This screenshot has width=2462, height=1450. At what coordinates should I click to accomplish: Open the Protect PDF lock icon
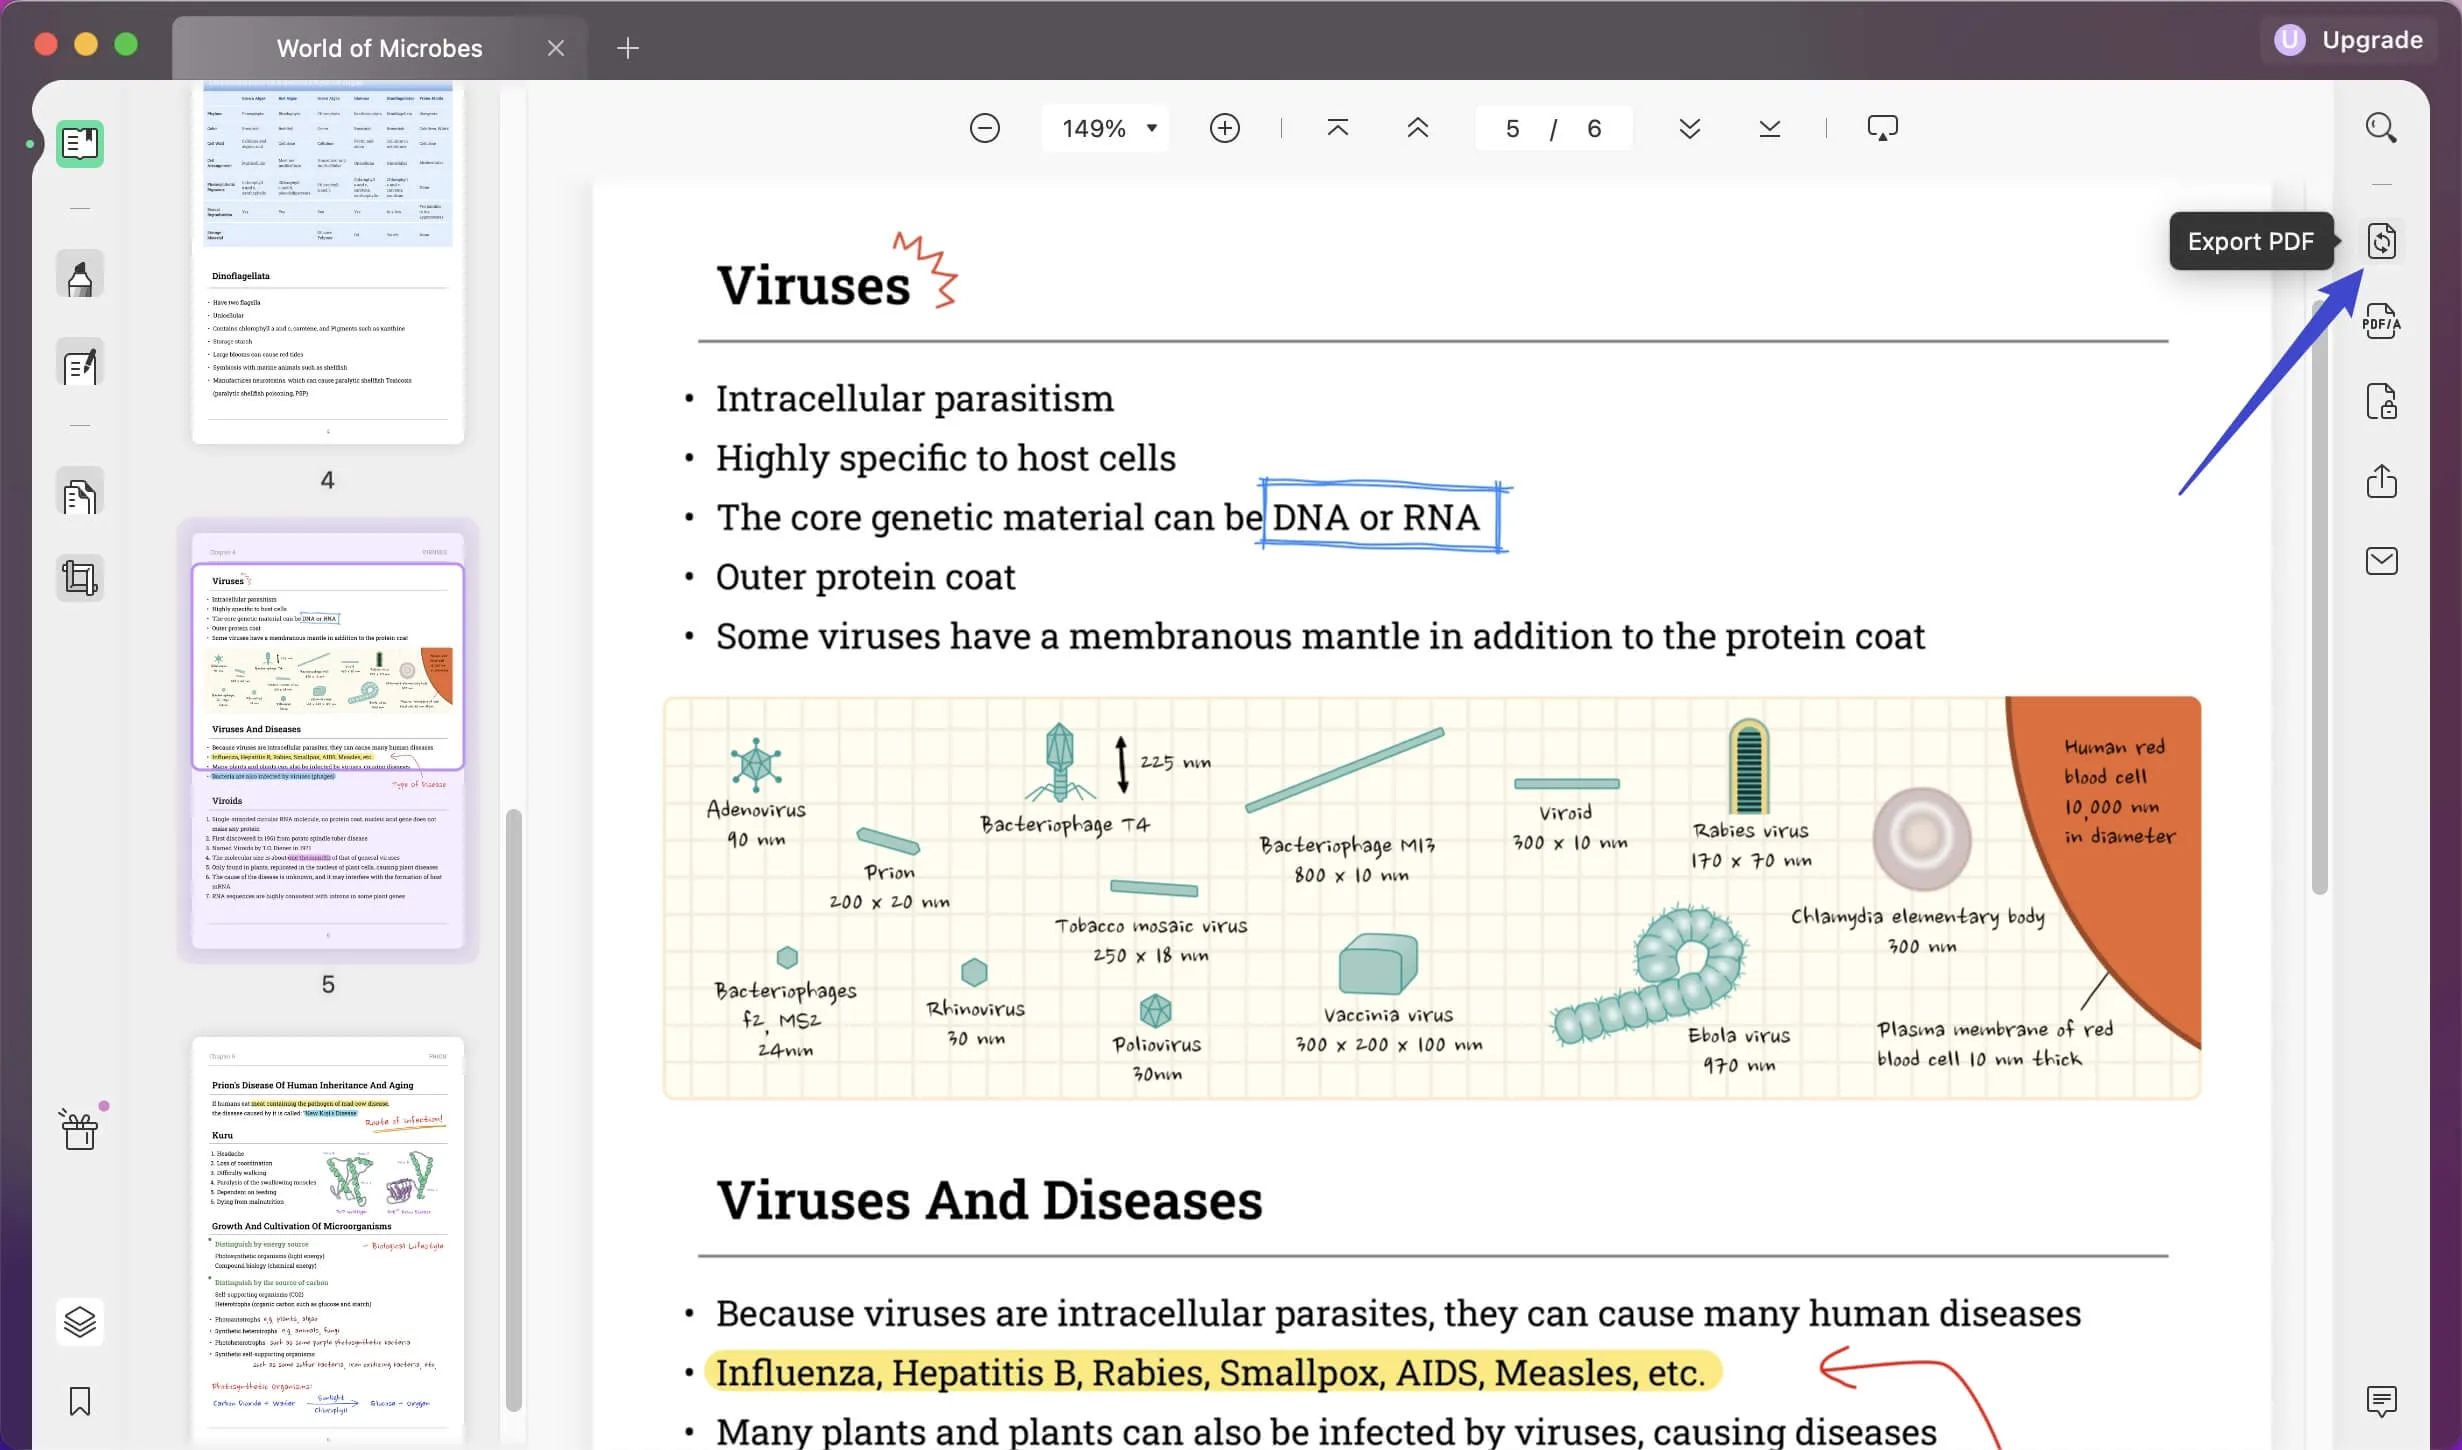[2381, 402]
